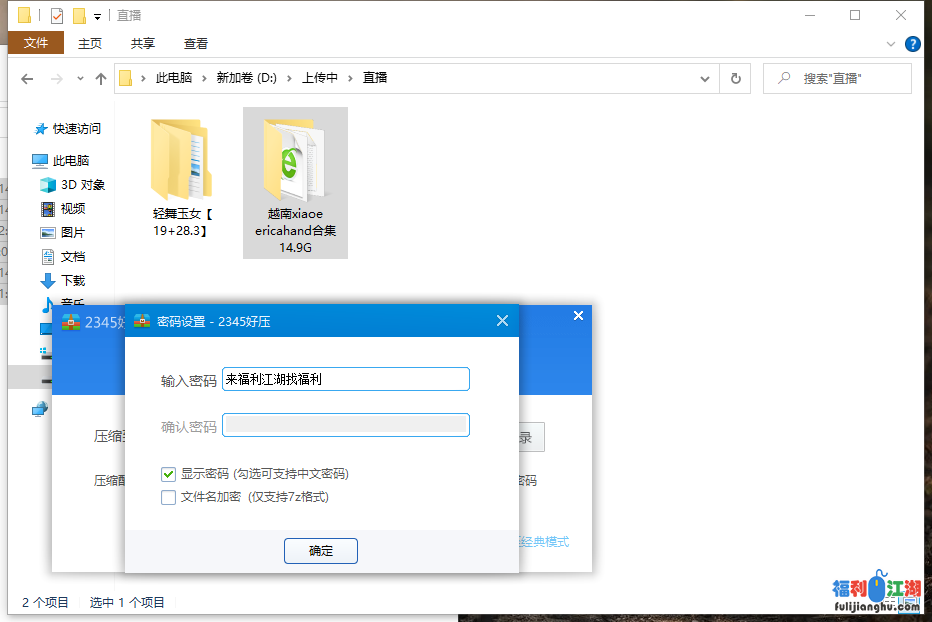Uncheck the 显示密码 checkbox
932x622 pixels.
pos(169,474)
